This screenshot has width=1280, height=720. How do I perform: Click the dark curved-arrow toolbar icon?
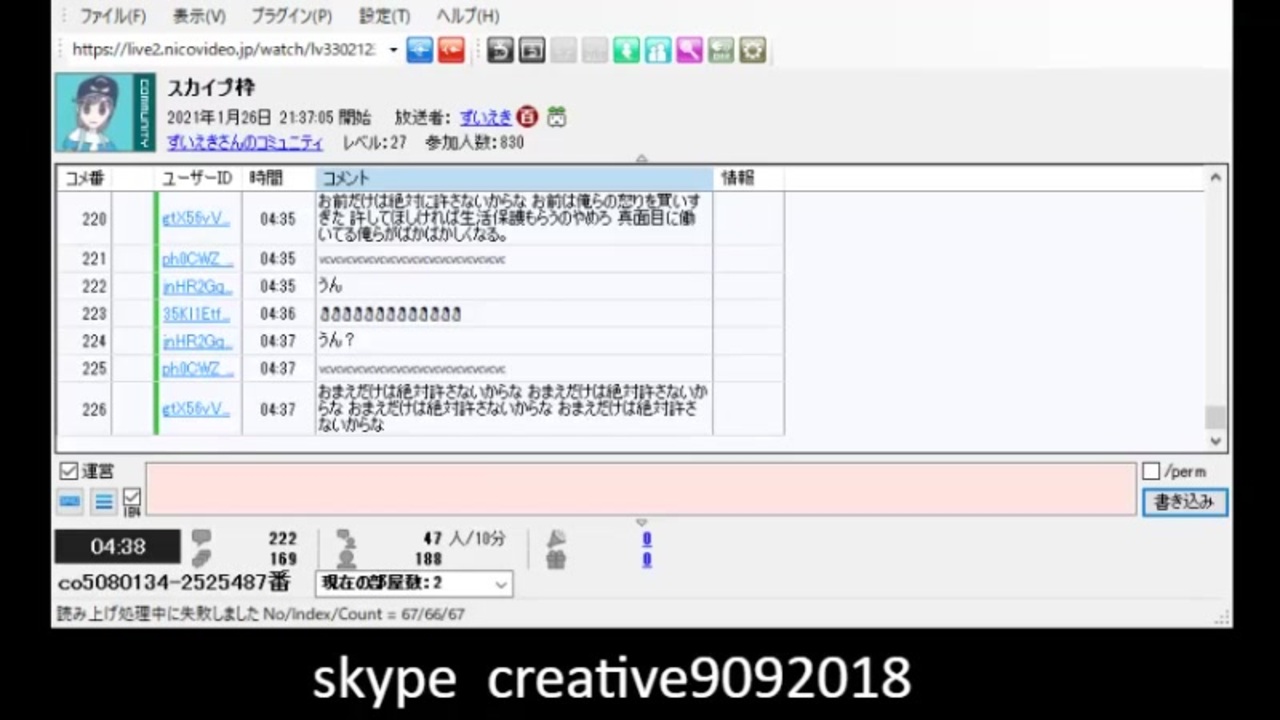click(500, 49)
